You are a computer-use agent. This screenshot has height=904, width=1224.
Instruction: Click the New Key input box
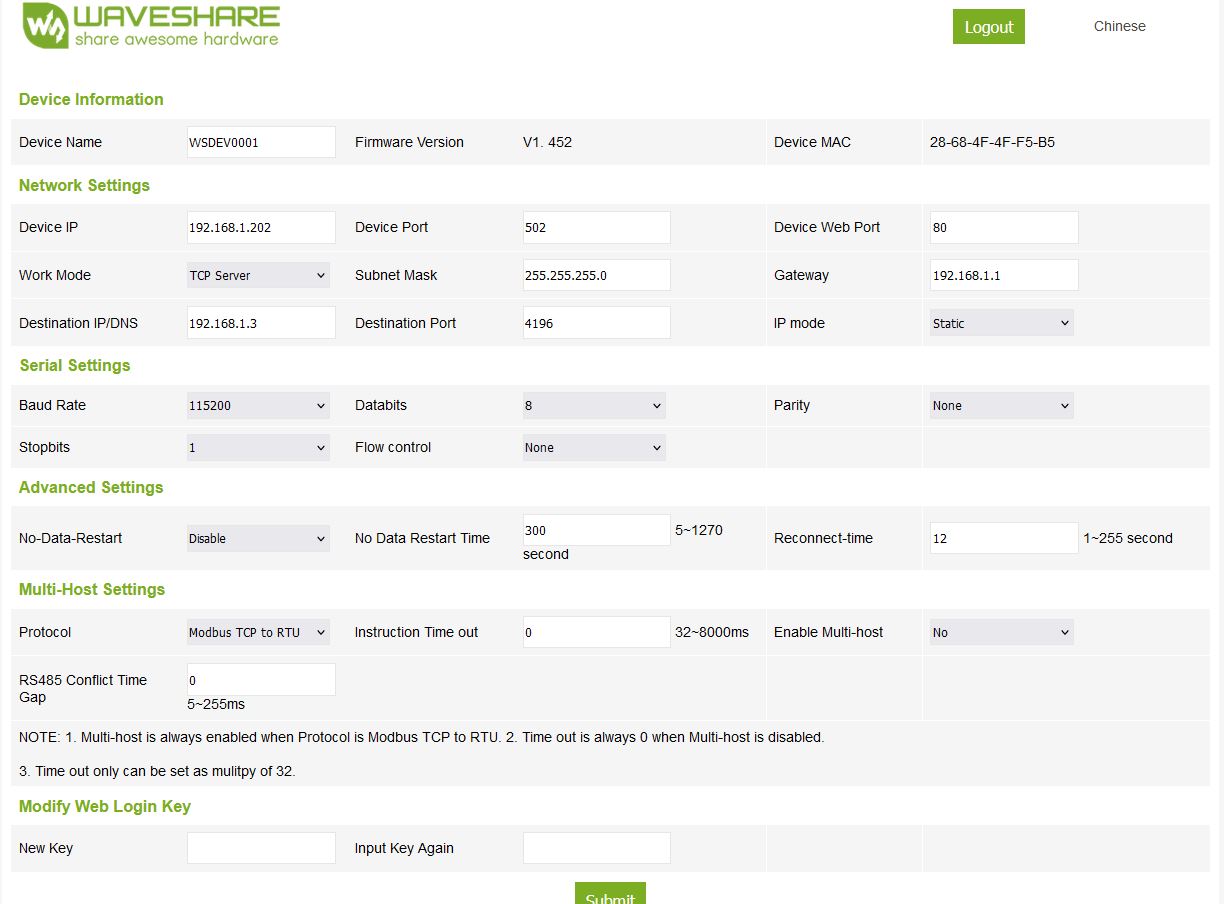coord(261,848)
